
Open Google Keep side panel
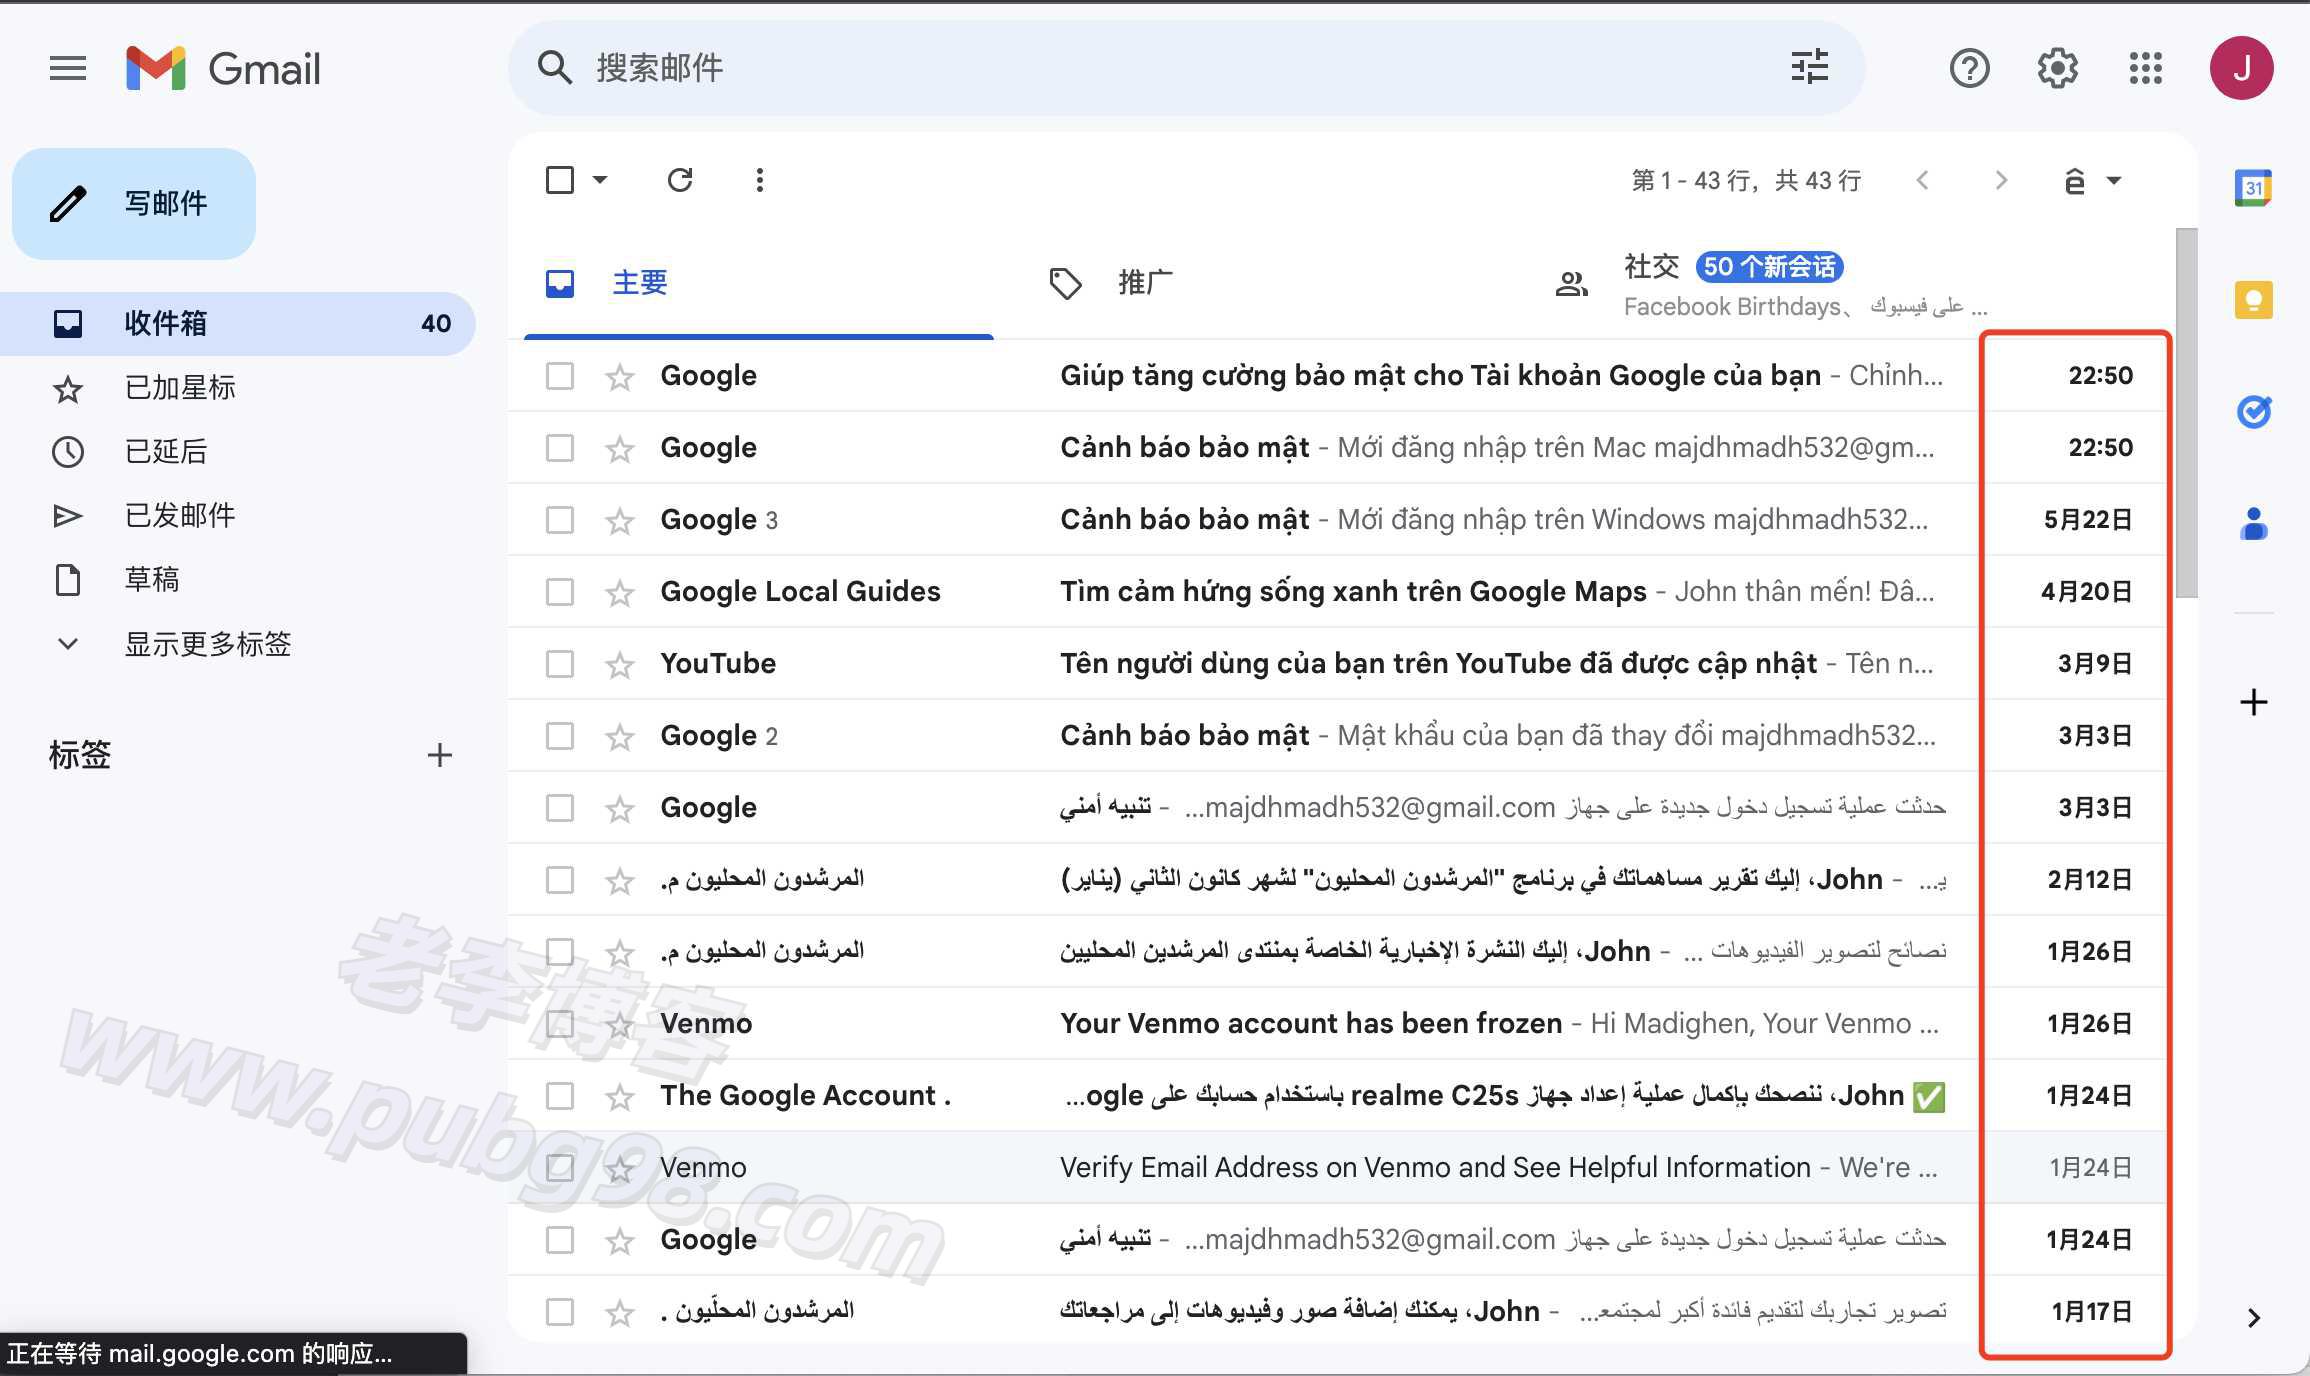[2252, 300]
